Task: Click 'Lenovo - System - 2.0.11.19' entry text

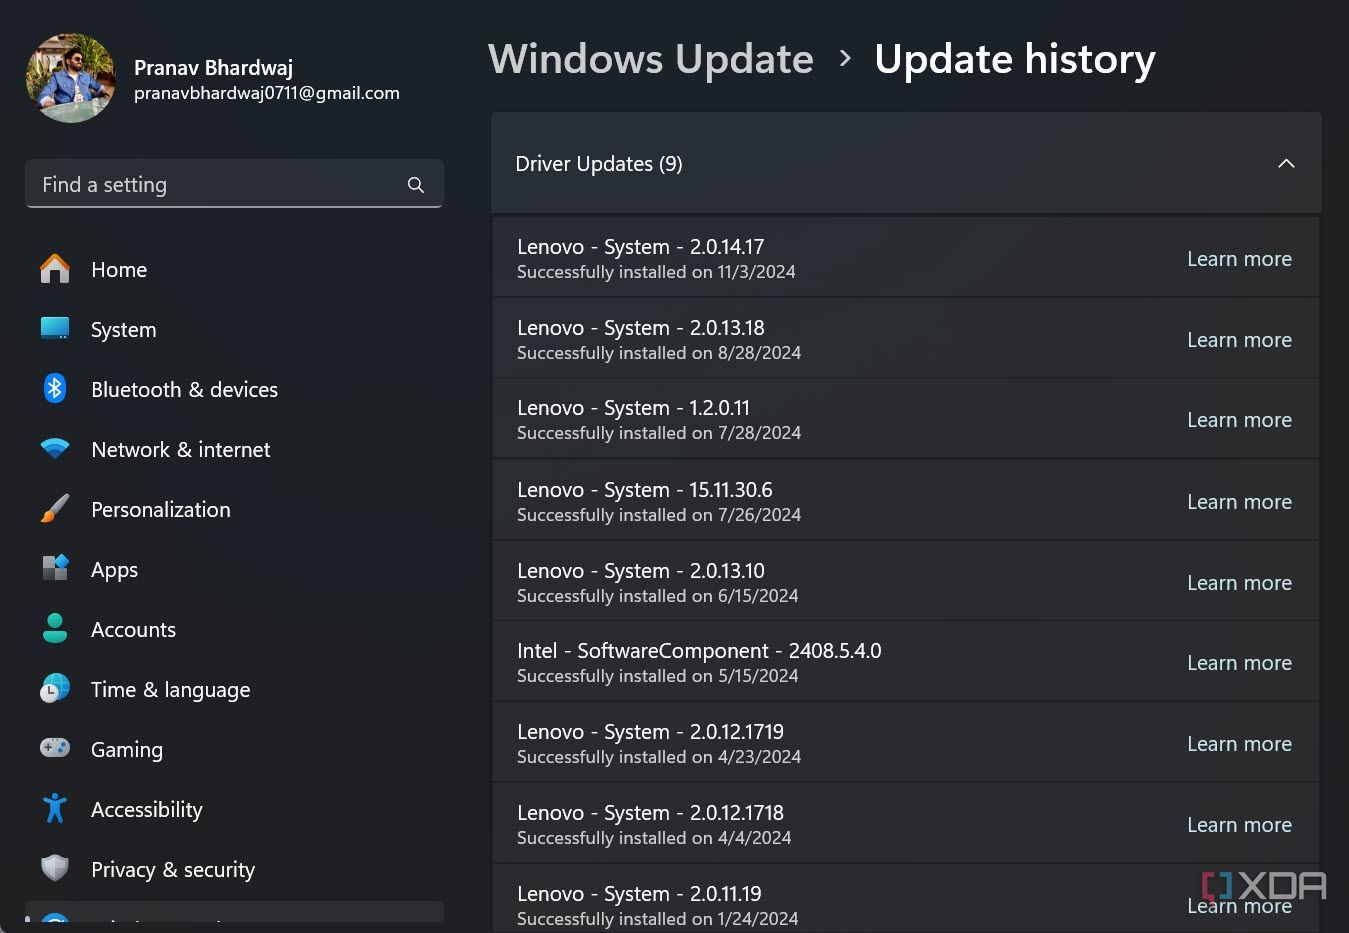Action: (x=639, y=894)
